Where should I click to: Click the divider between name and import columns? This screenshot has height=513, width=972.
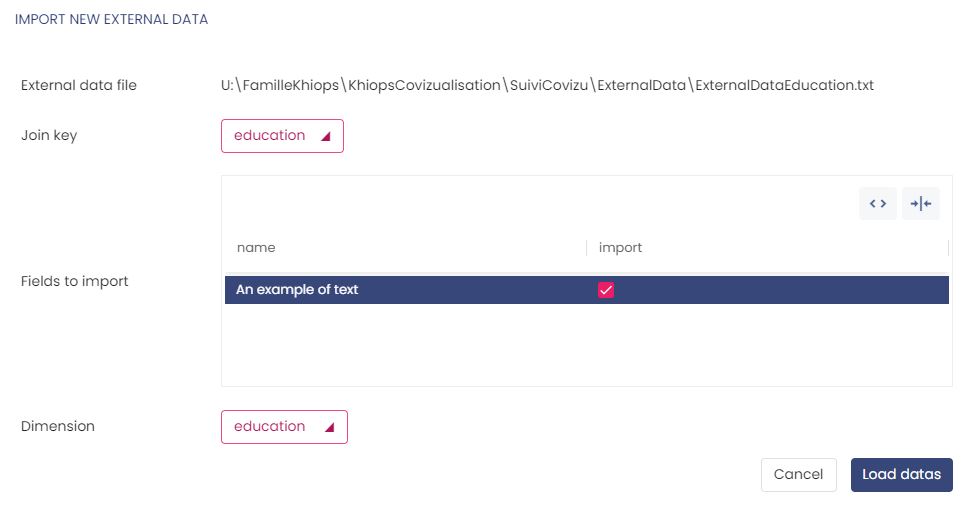(587, 247)
